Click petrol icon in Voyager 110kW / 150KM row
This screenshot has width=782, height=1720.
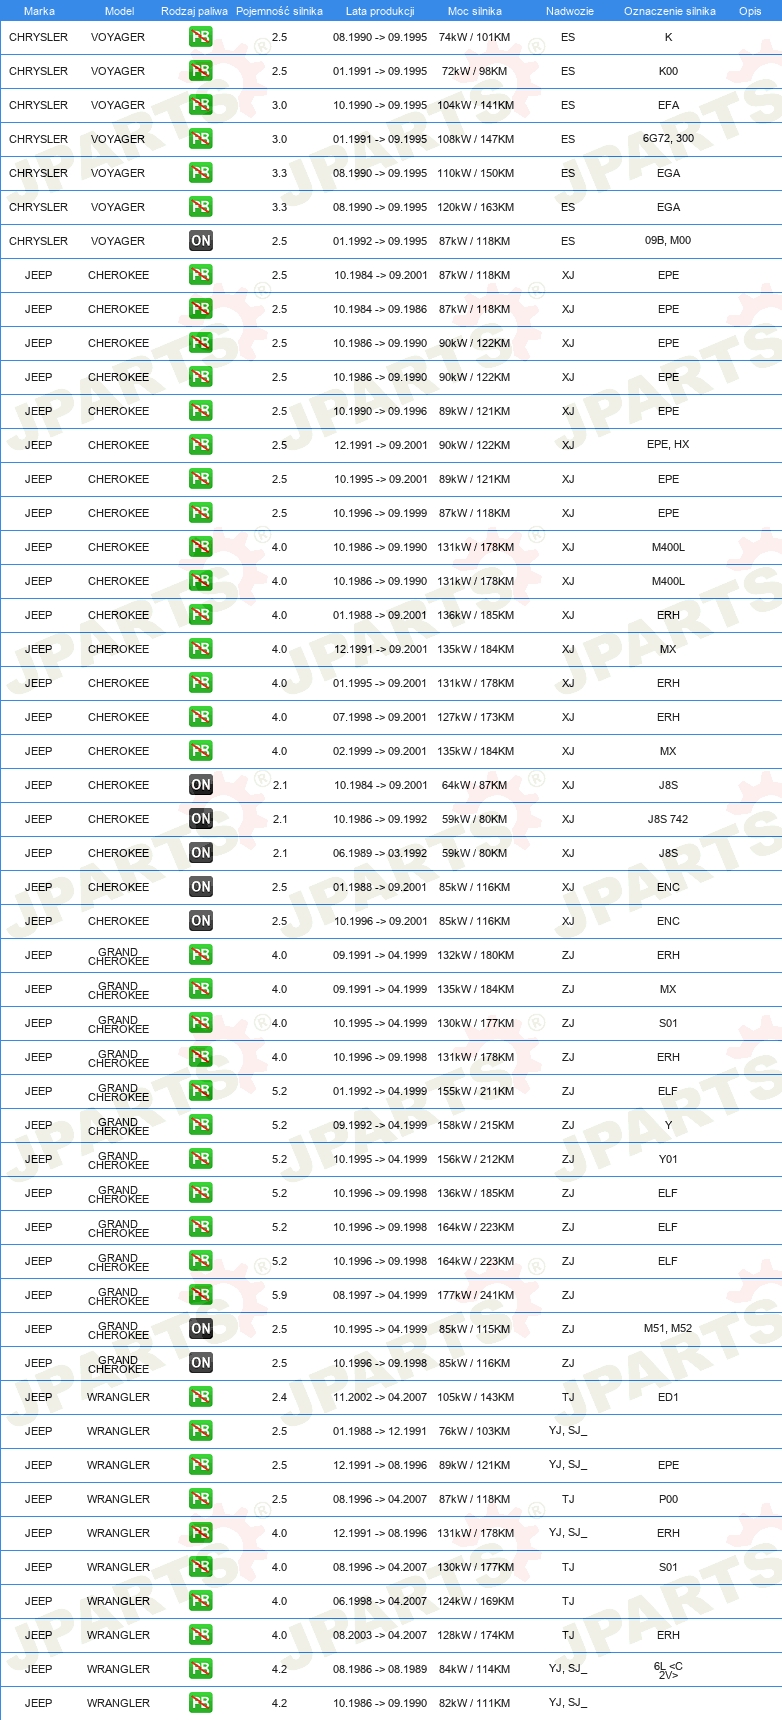tap(201, 173)
